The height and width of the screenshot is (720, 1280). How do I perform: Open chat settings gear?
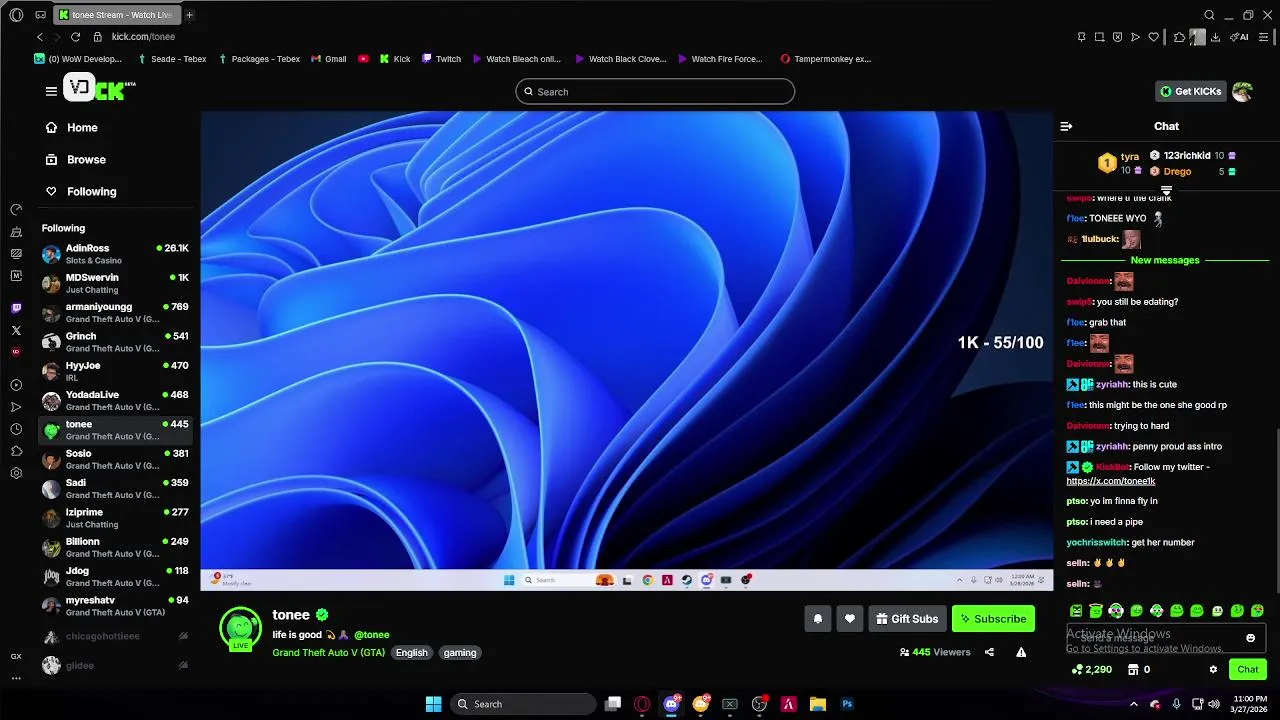[x=1213, y=670]
